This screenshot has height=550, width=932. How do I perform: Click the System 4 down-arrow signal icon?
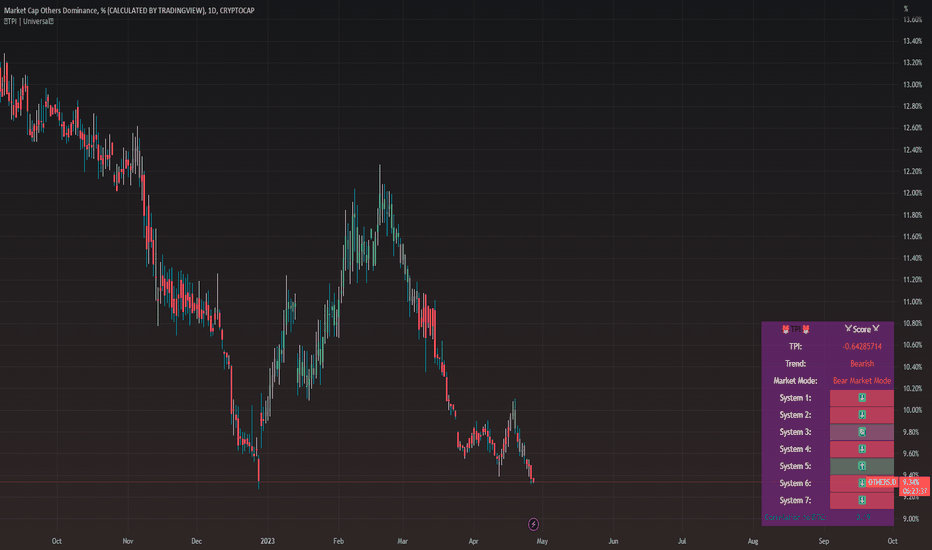(x=862, y=449)
